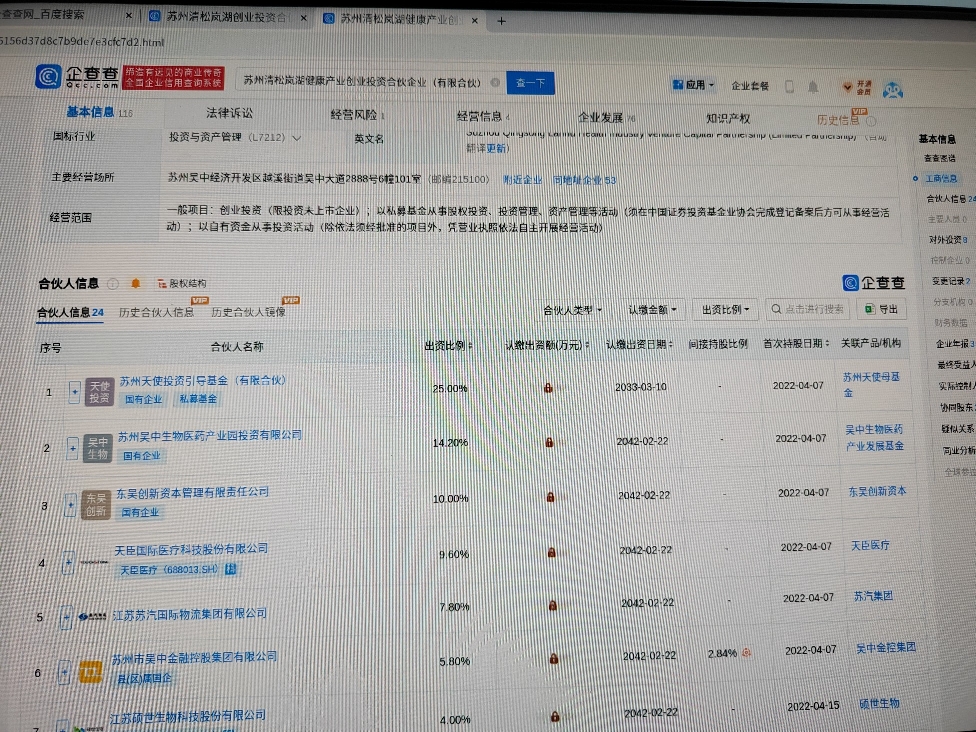Click the 开通会员 VIP icon
The height and width of the screenshot is (732, 976).
(x=857, y=88)
